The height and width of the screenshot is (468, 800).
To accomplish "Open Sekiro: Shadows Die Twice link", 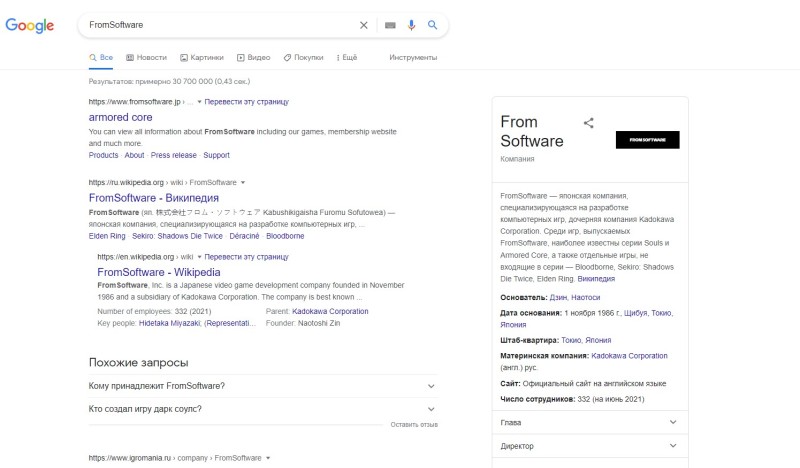I will (178, 236).
